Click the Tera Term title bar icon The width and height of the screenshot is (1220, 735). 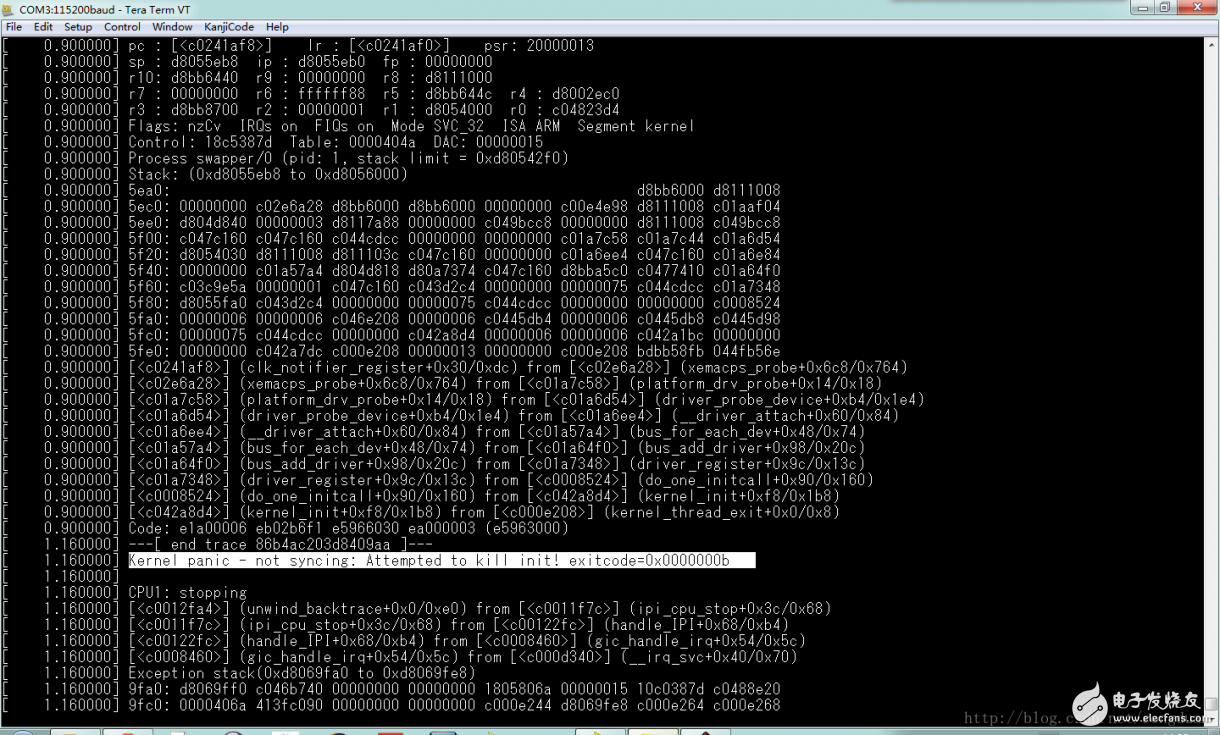[10, 8]
